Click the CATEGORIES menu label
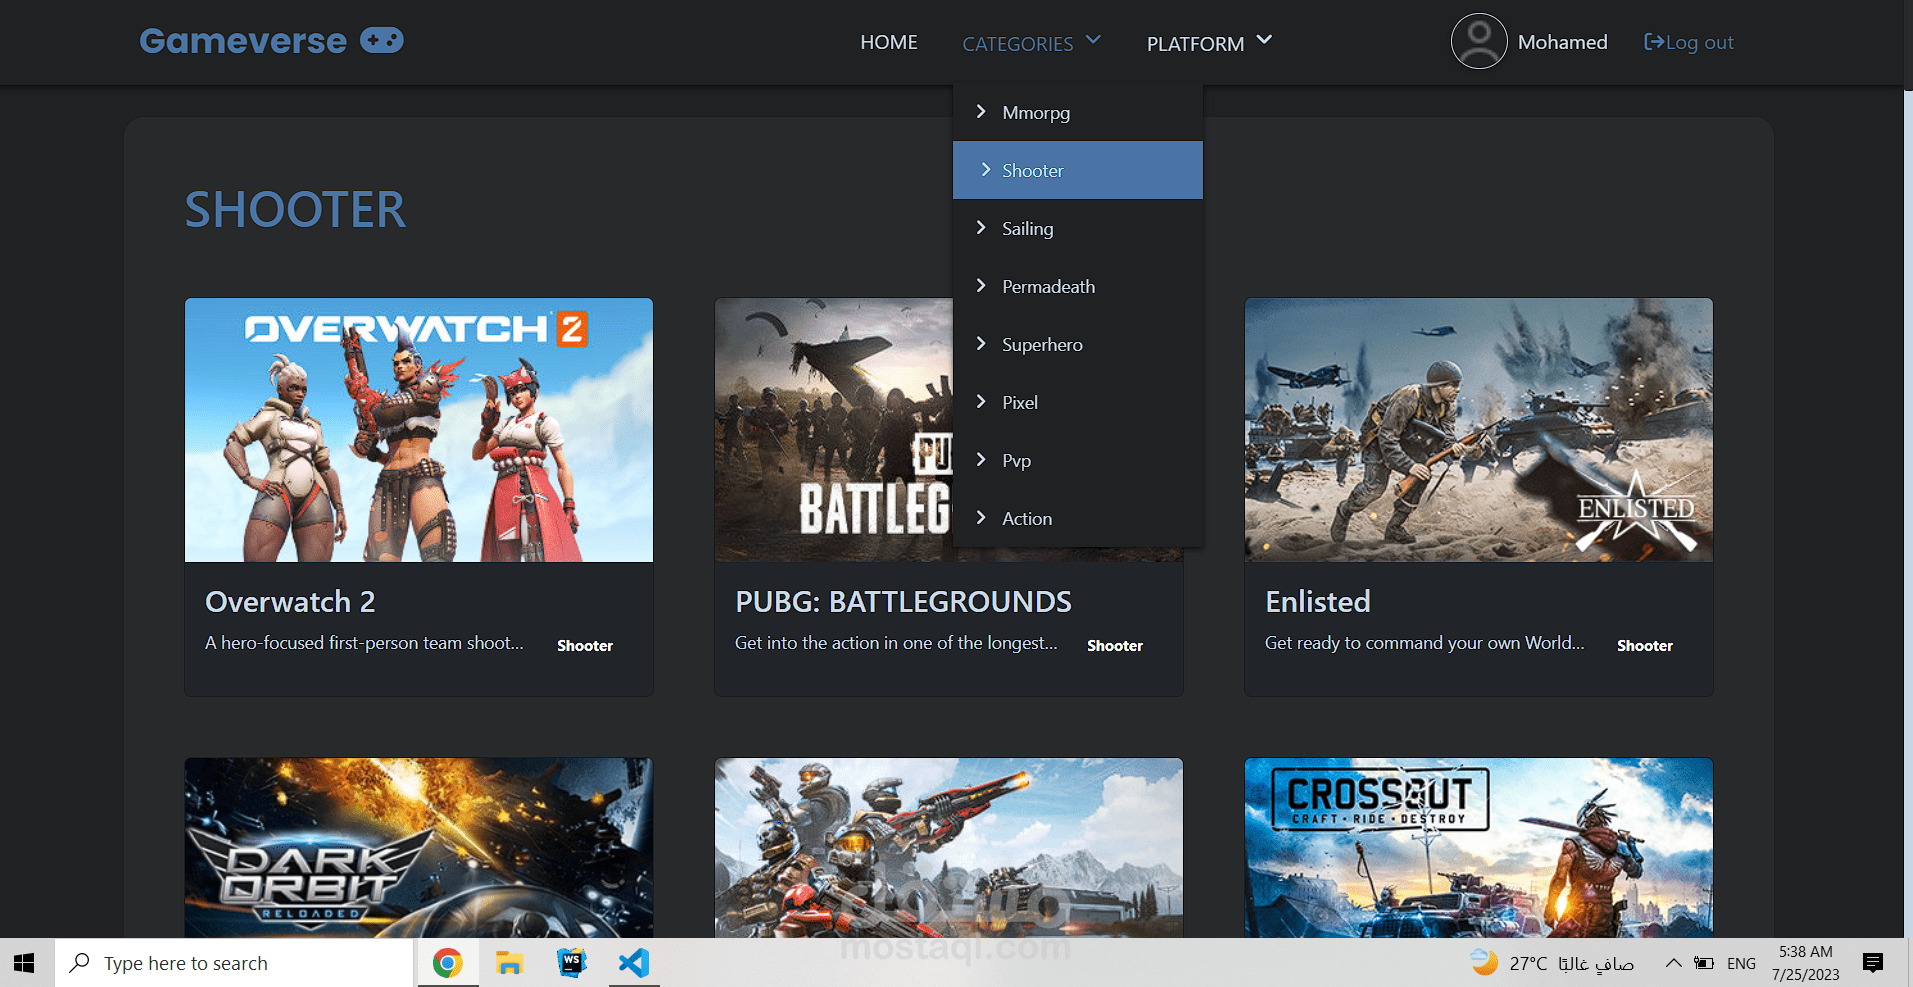The image size is (1913, 987). tap(1018, 44)
